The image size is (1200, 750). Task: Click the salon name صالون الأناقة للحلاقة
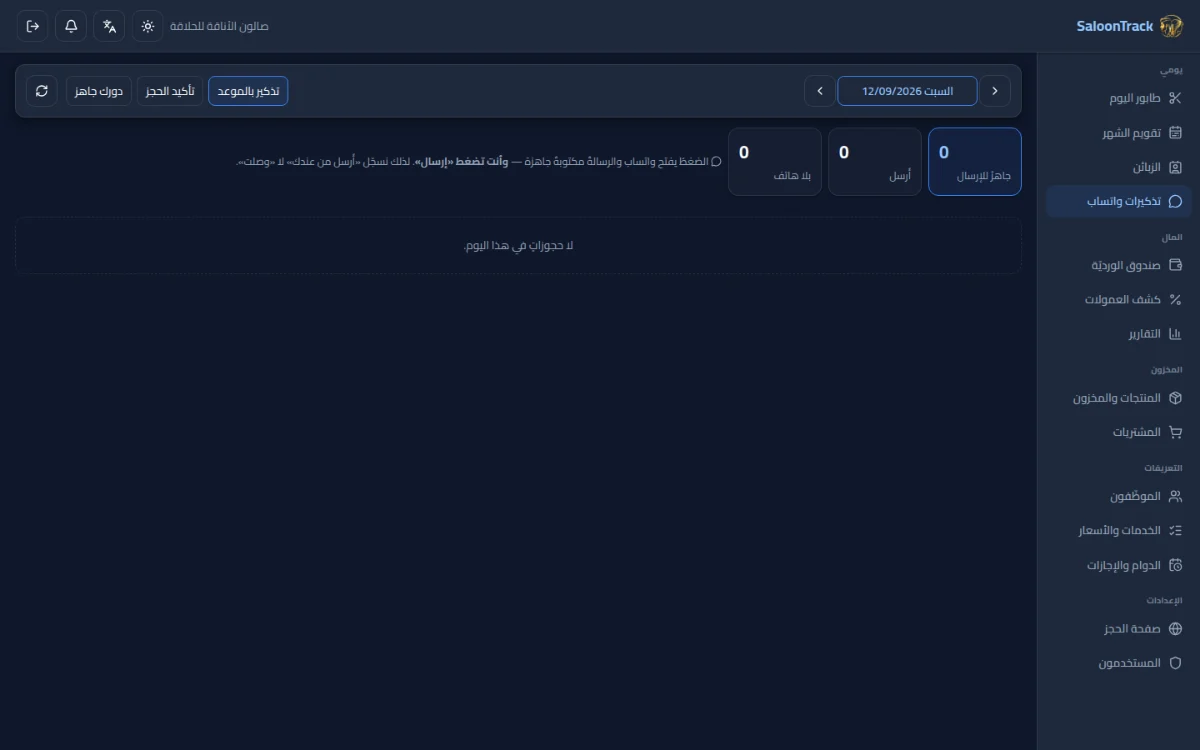(219, 26)
